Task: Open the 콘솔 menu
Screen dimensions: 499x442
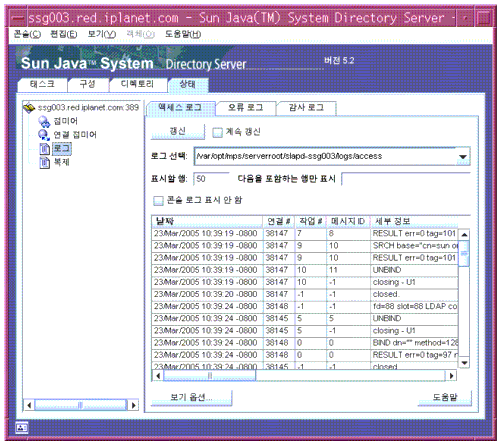Action: click(x=27, y=34)
